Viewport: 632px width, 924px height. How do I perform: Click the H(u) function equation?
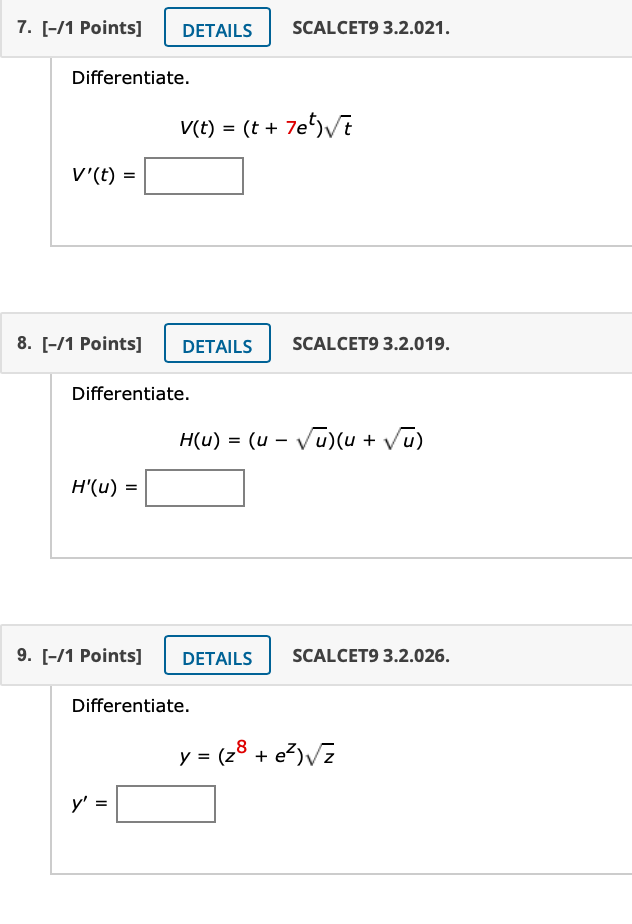[x=301, y=439]
